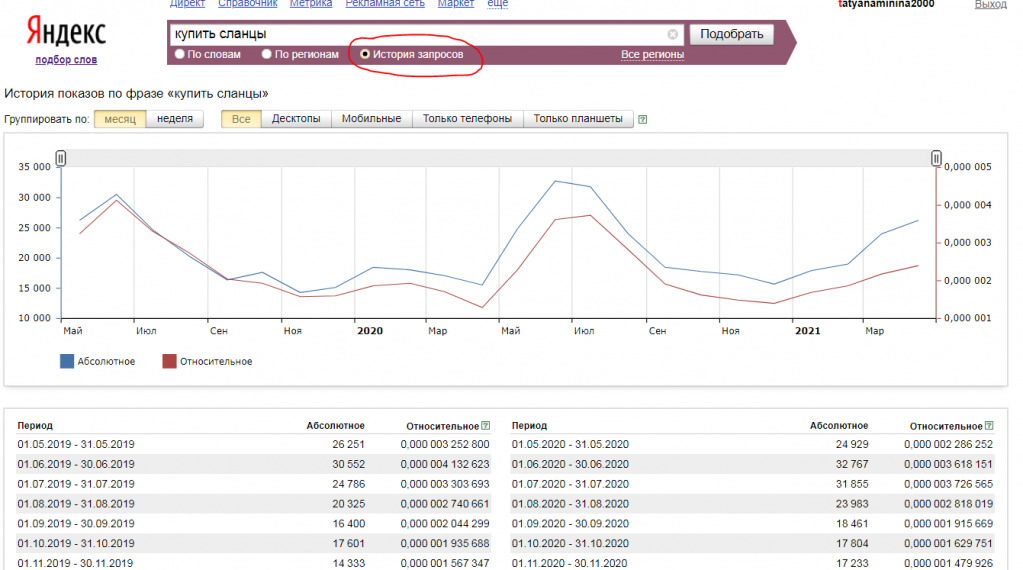Image resolution: width=1023 pixels, height=570 pixels.
Task: Click absolute value 26 251
Action: [x=348, y=444]
